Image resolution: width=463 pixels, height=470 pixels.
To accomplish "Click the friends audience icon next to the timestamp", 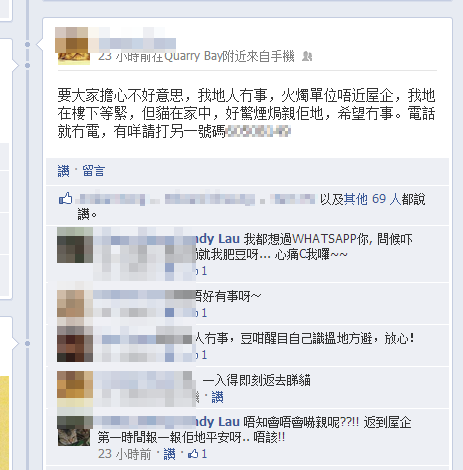I will coord(307,56).
